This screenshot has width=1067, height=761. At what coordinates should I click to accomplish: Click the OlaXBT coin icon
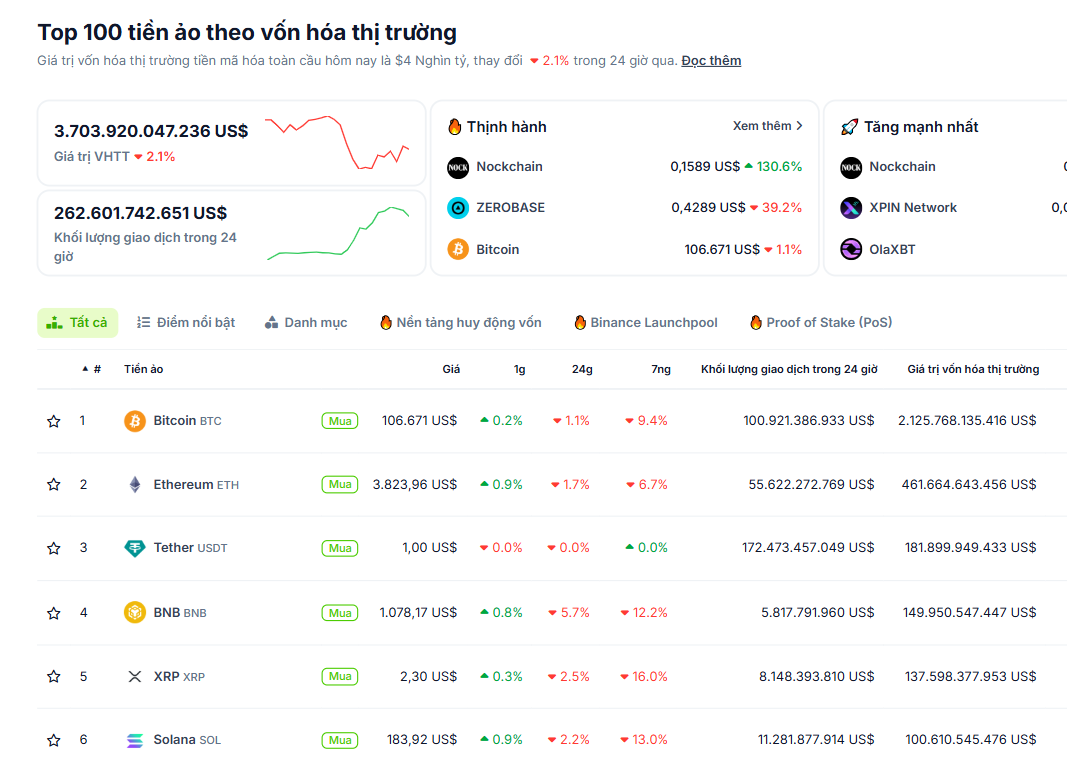(851, 249)
